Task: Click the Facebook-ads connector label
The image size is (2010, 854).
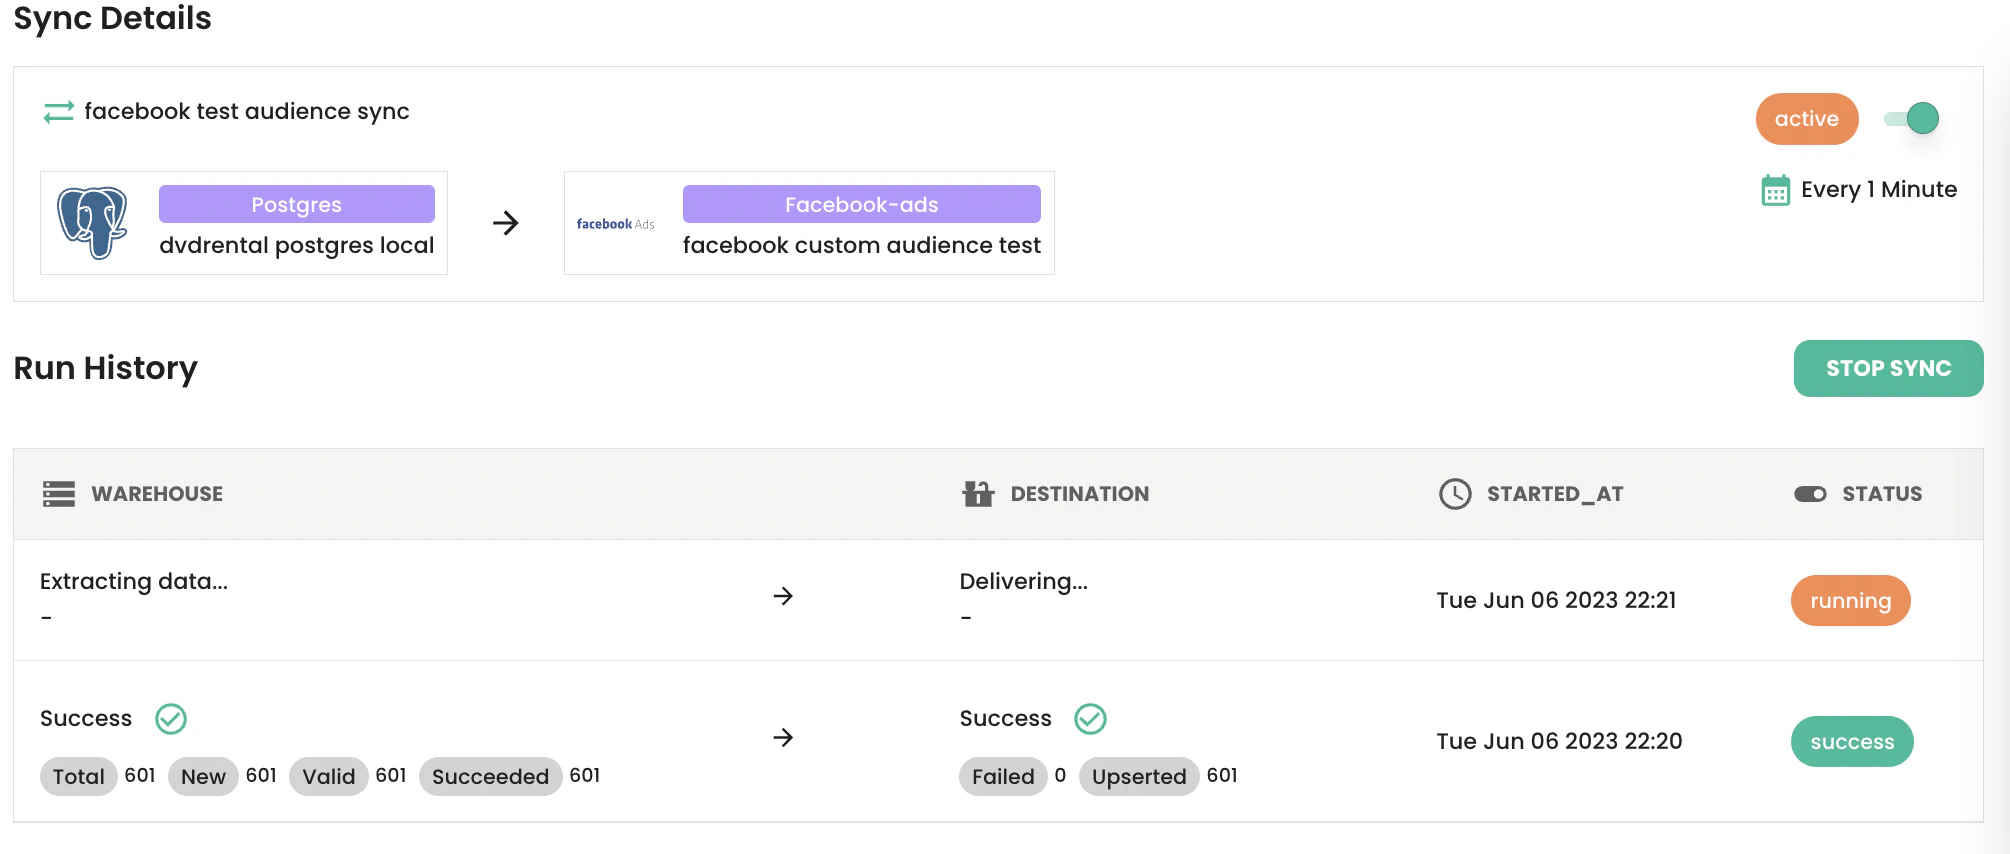Action: coord(862,204)
